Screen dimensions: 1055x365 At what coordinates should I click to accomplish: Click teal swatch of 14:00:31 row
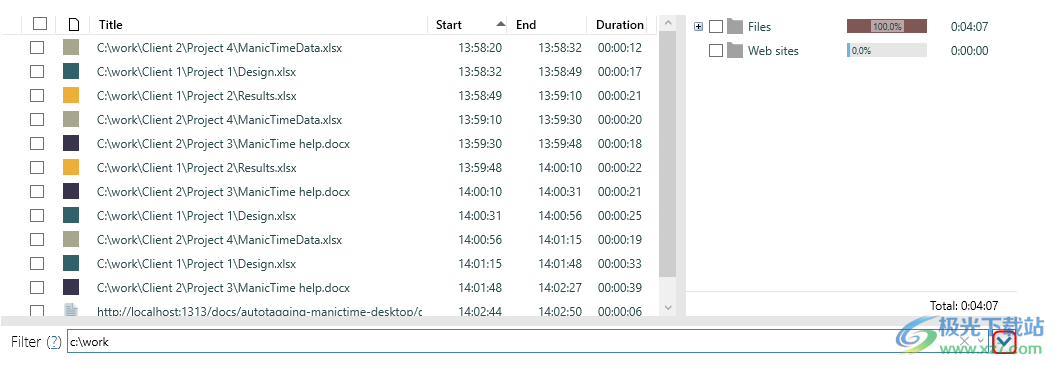click(x=71, y=215)
